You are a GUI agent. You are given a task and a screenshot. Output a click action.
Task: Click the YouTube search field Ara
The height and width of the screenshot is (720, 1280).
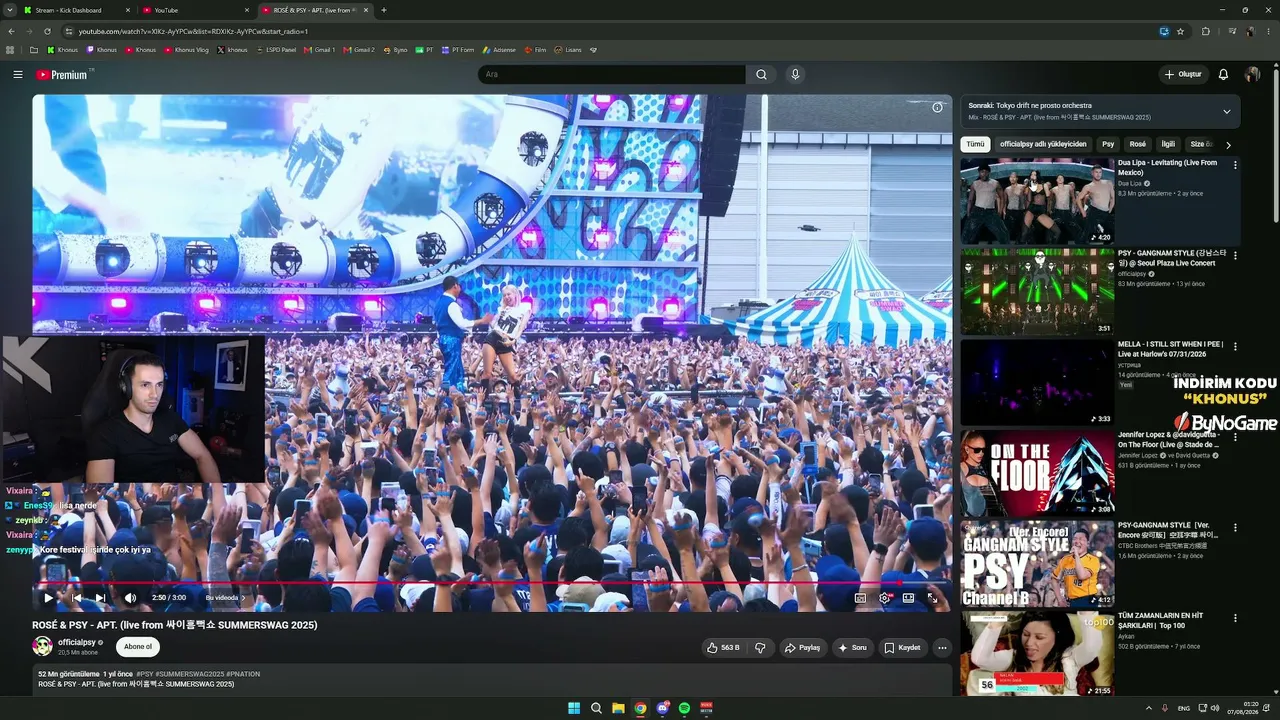click(x=612, y=75)
